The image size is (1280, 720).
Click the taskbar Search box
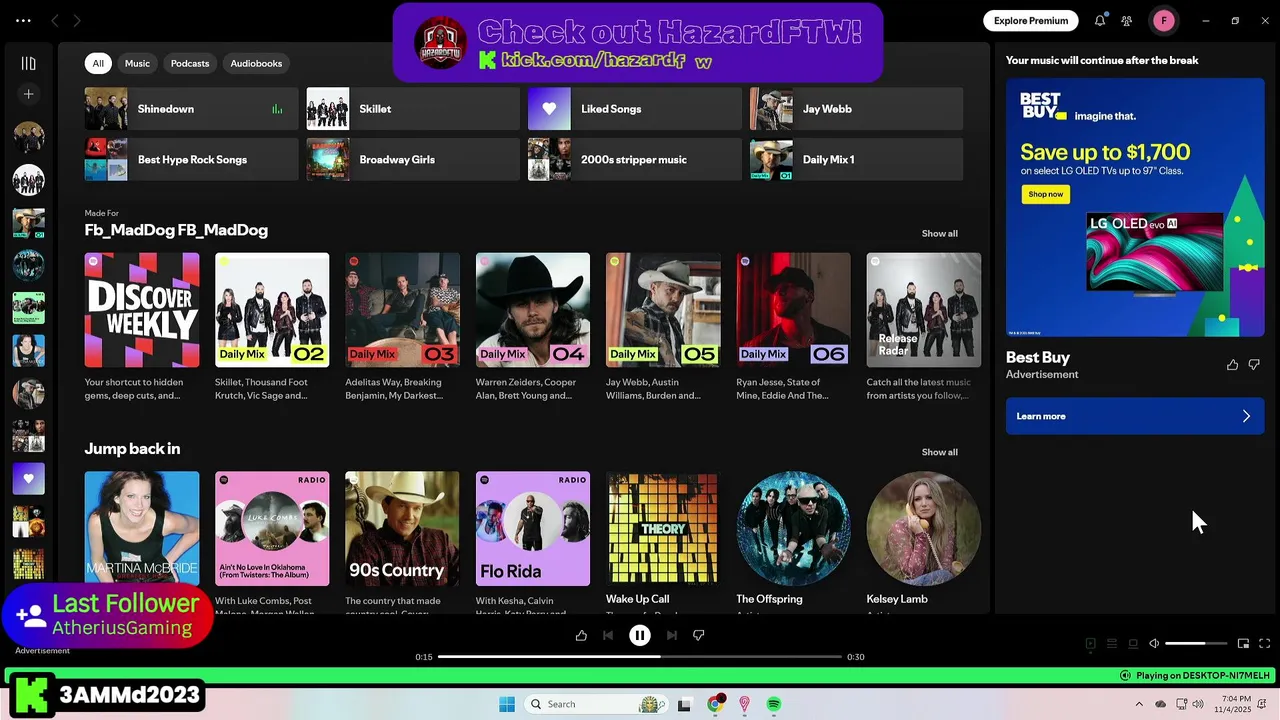click(597, 704)
